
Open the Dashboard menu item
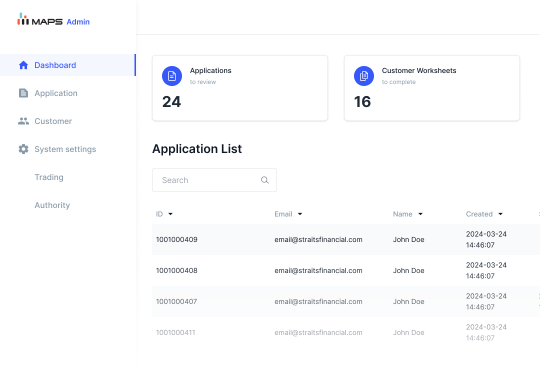(68, 65)
